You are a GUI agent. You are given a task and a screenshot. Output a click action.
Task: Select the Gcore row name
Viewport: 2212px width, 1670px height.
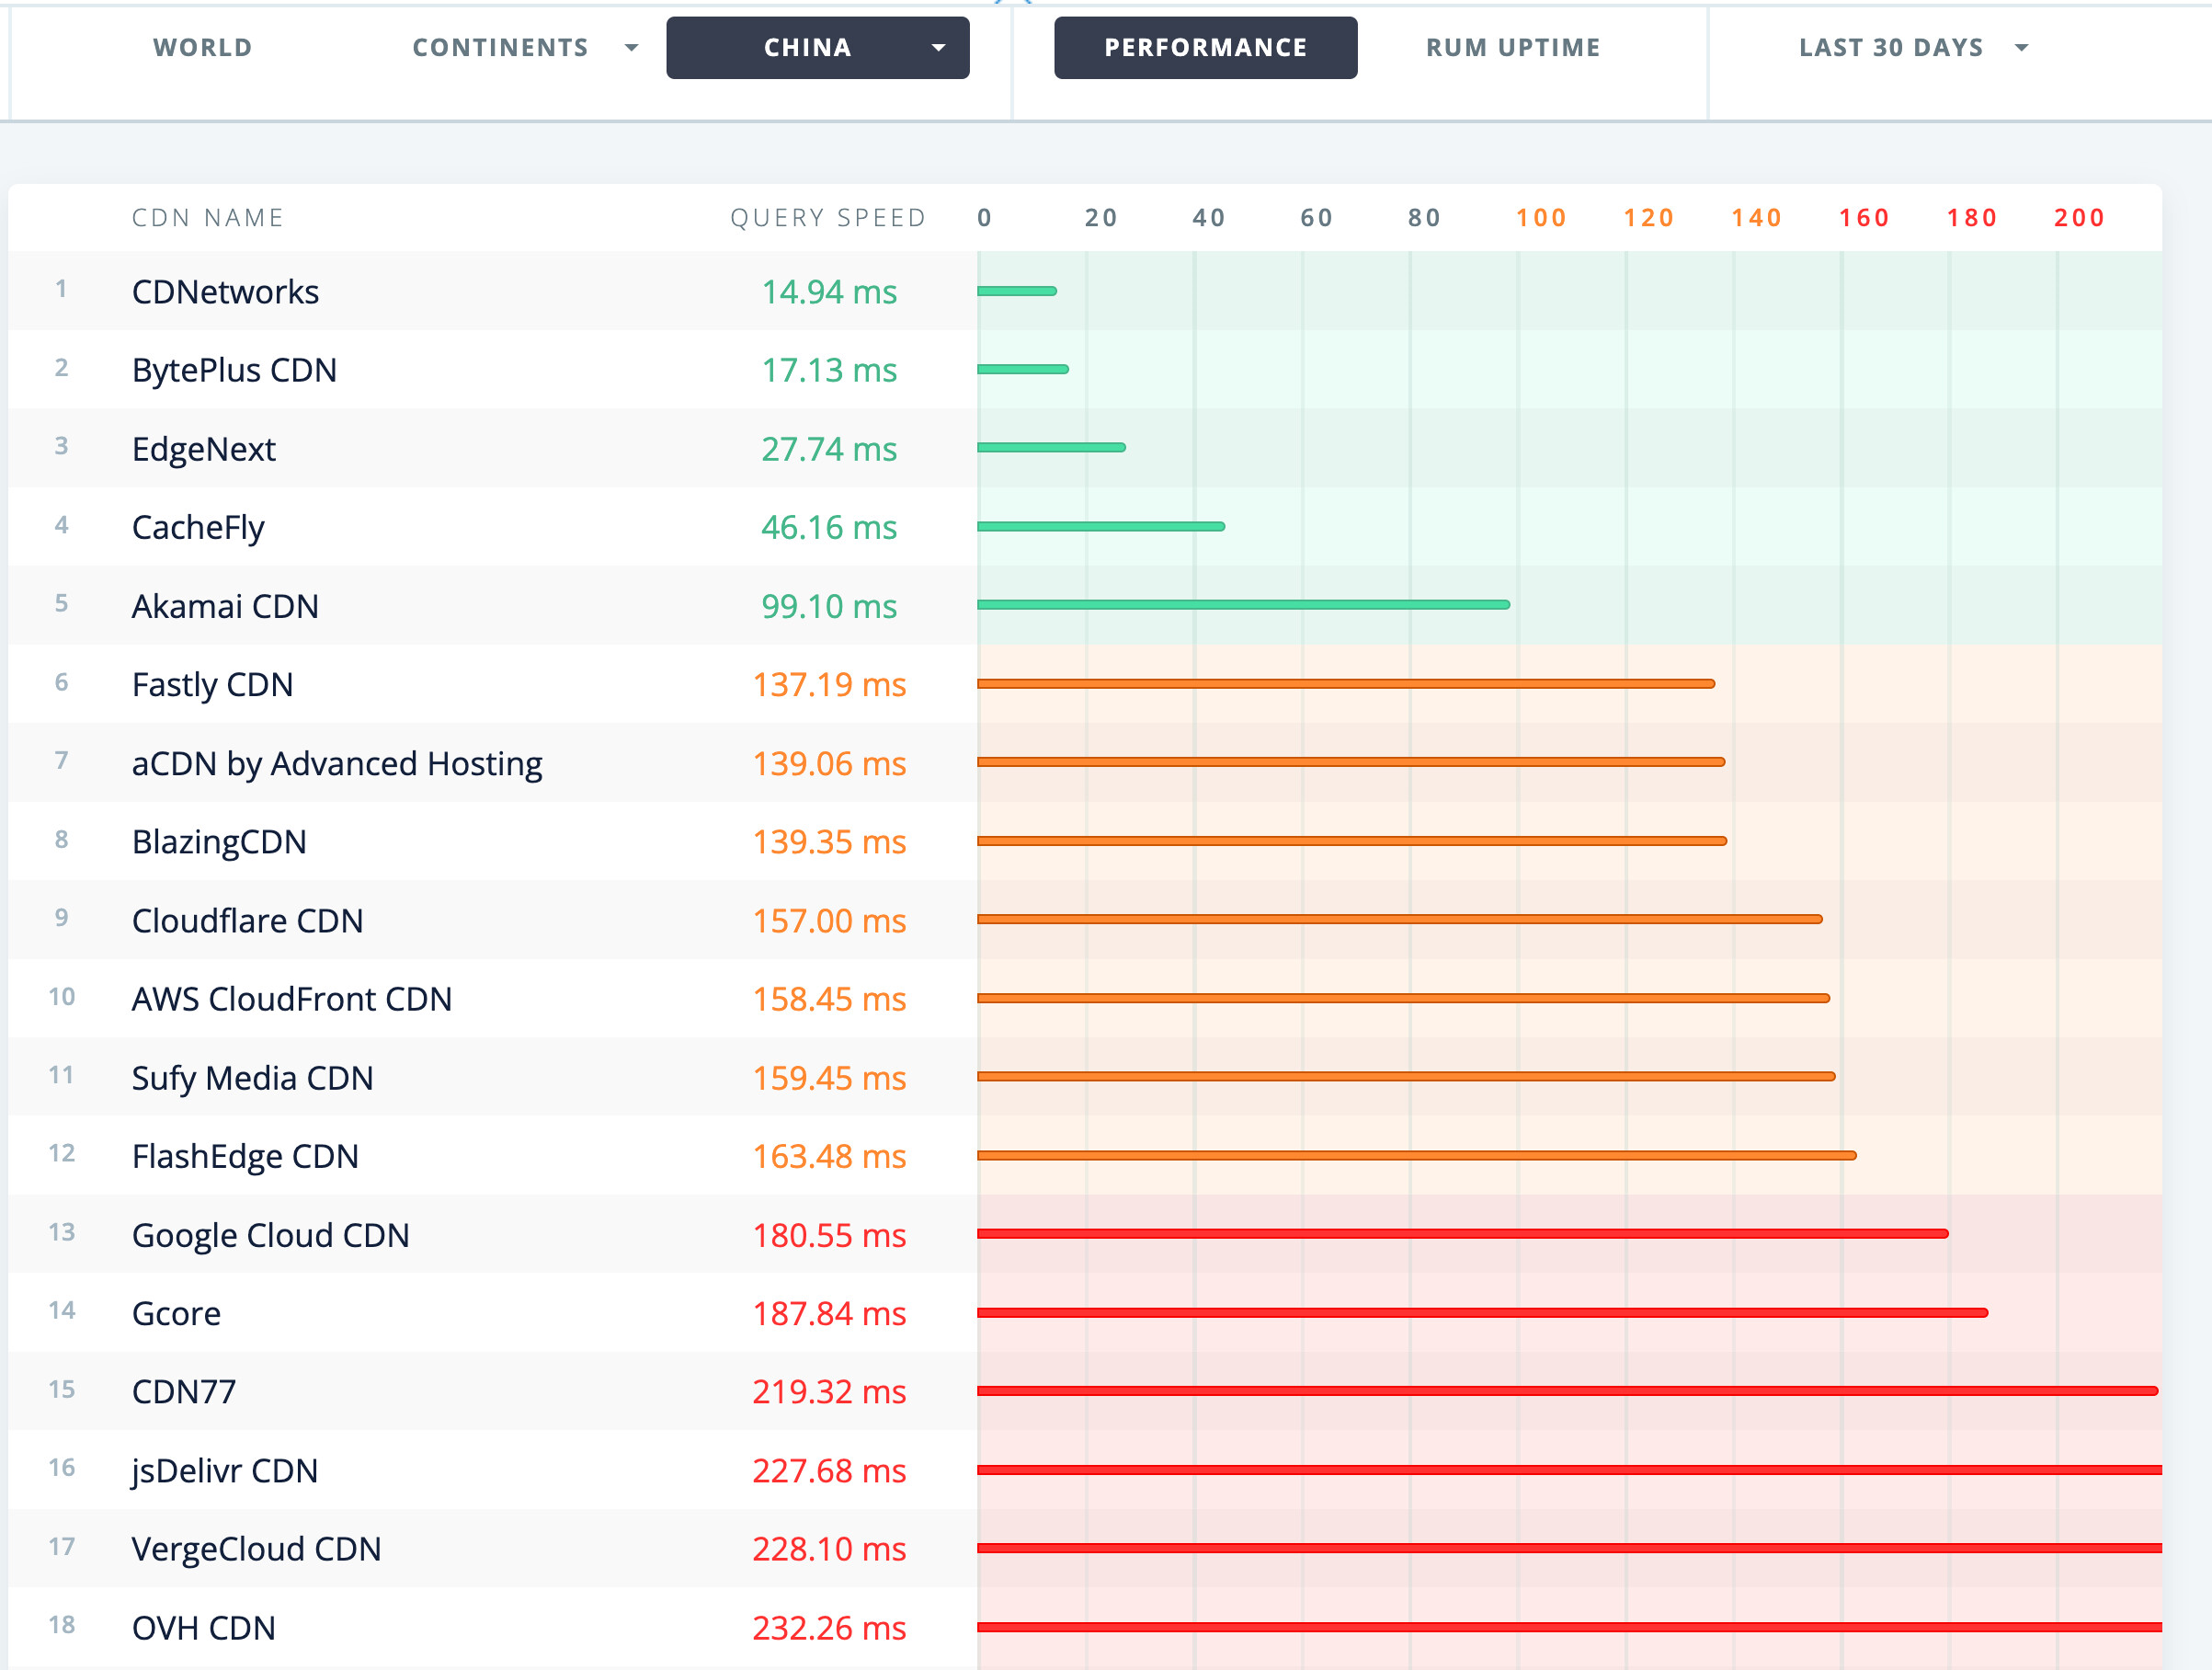tap(176, 1313)
